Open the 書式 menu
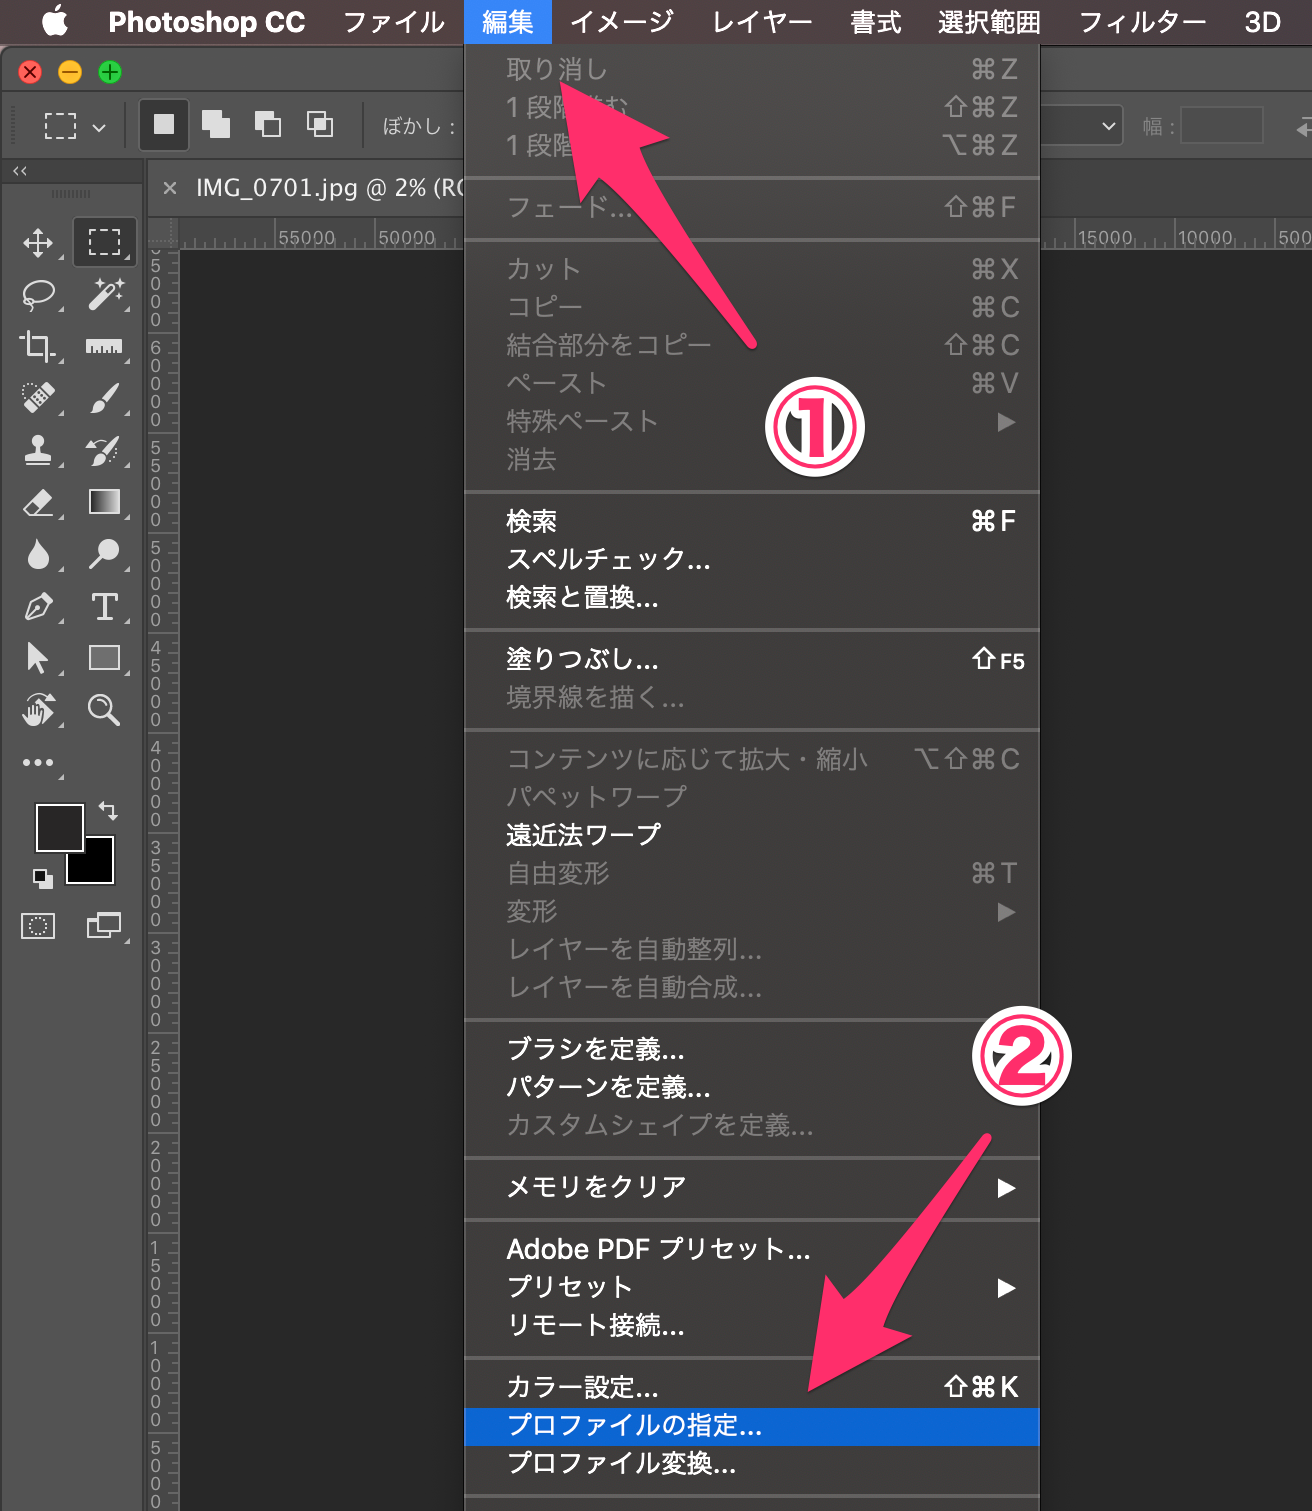 pos(876,22)
